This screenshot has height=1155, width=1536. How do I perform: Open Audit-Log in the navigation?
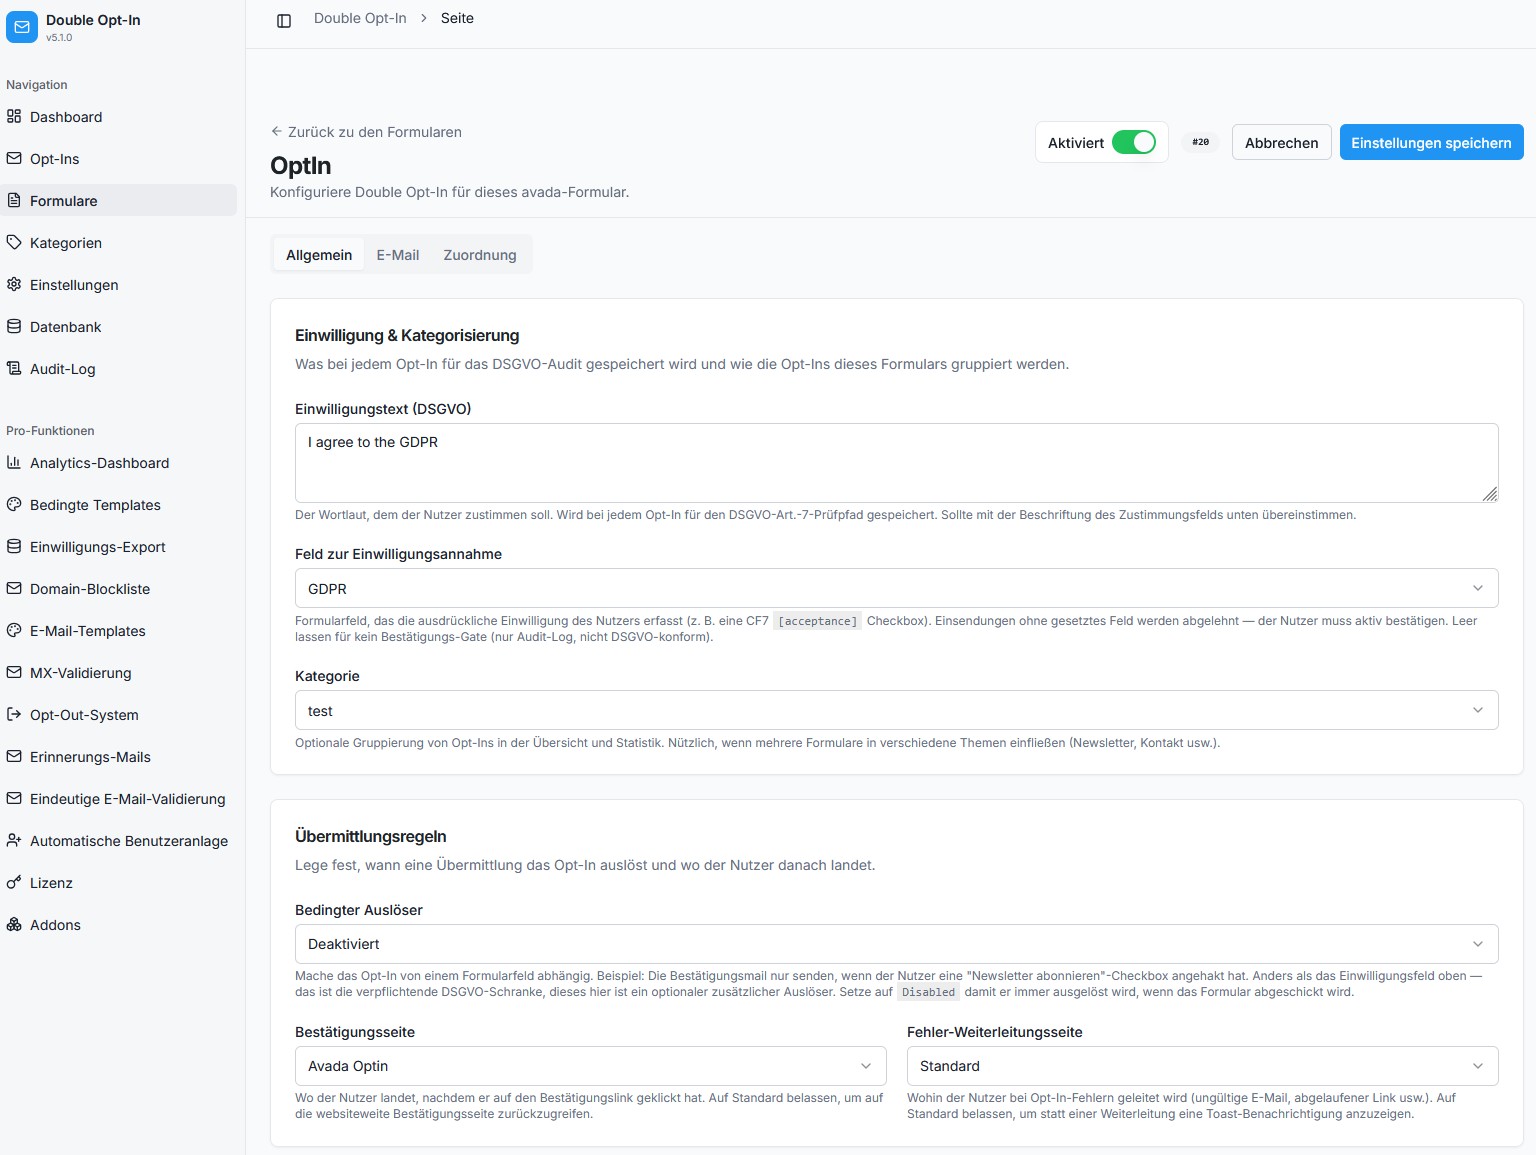tap(120, 368)
